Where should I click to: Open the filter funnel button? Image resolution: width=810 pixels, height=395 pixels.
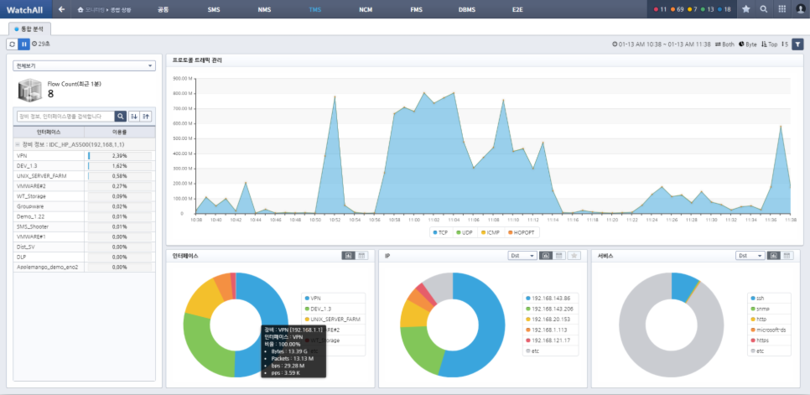click(798, 44)
